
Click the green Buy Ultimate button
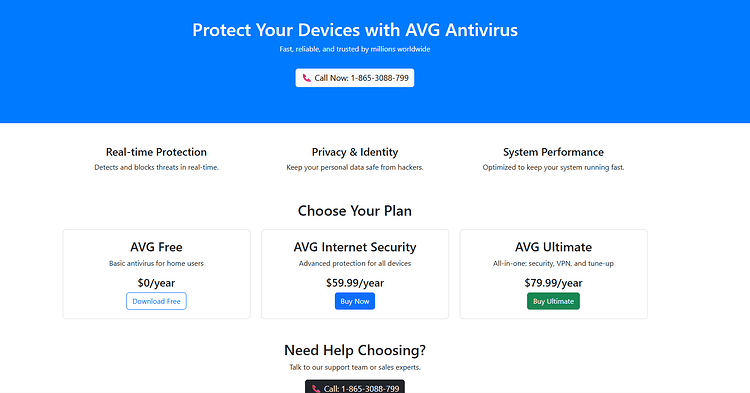point(553,301)
